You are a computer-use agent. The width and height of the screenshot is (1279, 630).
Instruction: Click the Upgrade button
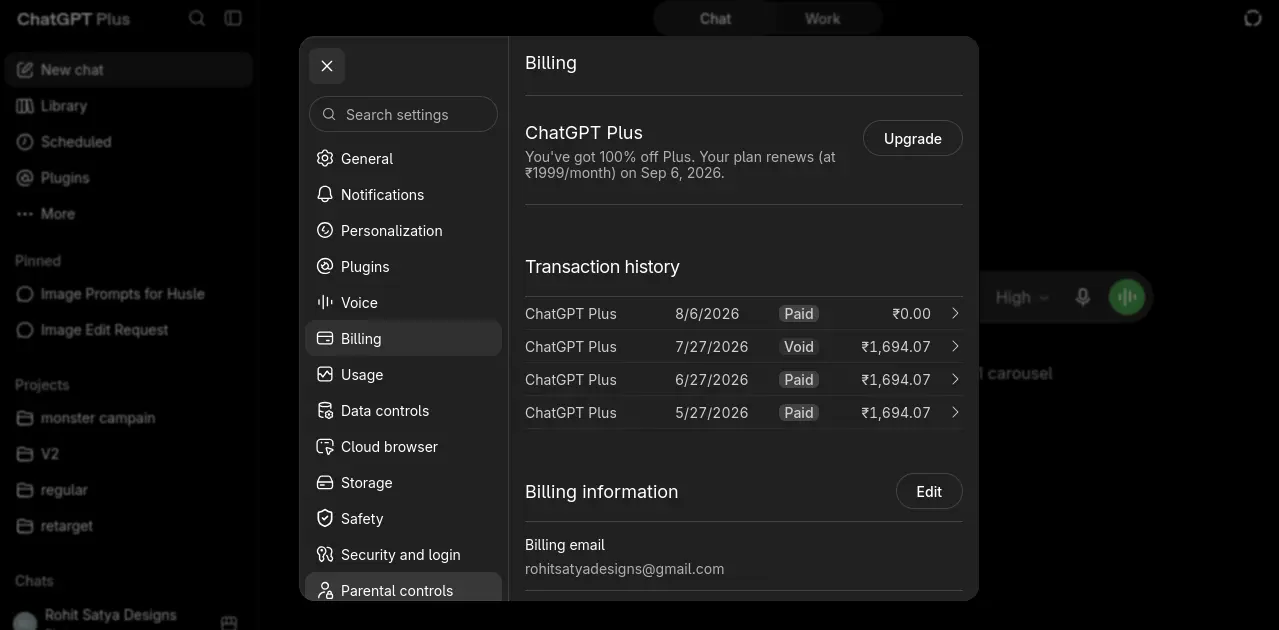(913, 138)
